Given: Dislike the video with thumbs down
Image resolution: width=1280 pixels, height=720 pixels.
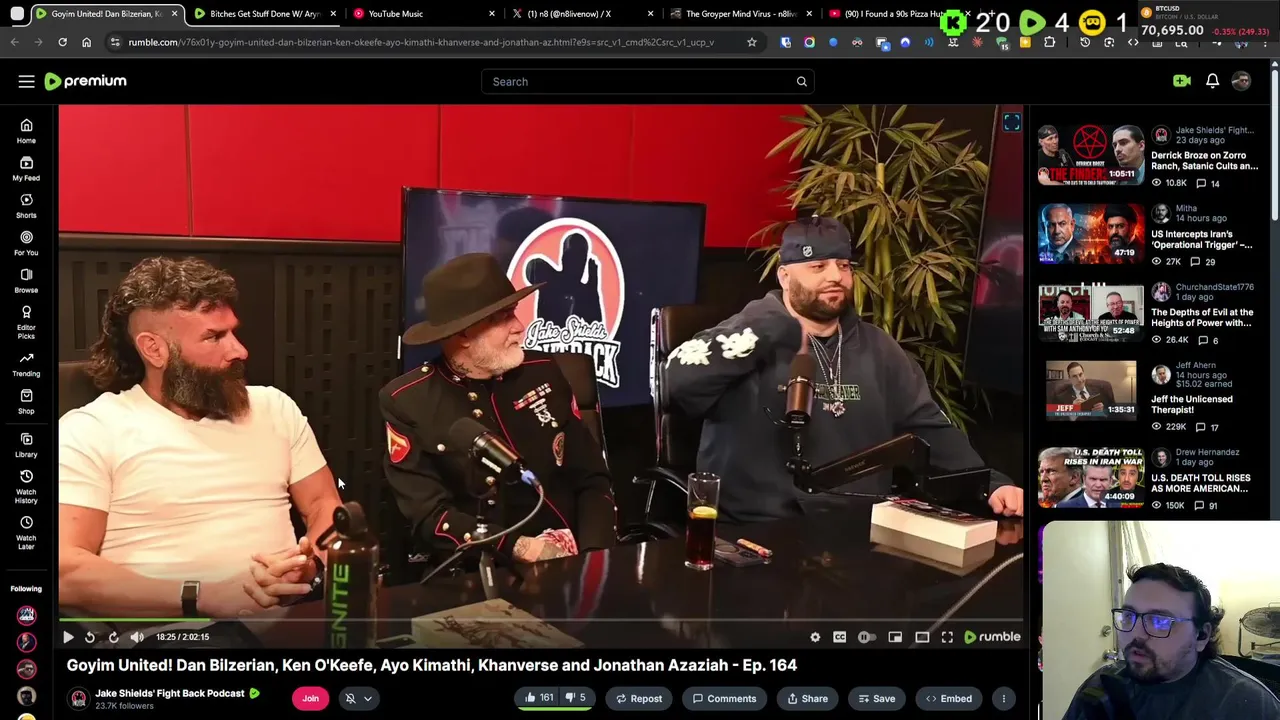Looking at the screenshot, I should 576,698.
